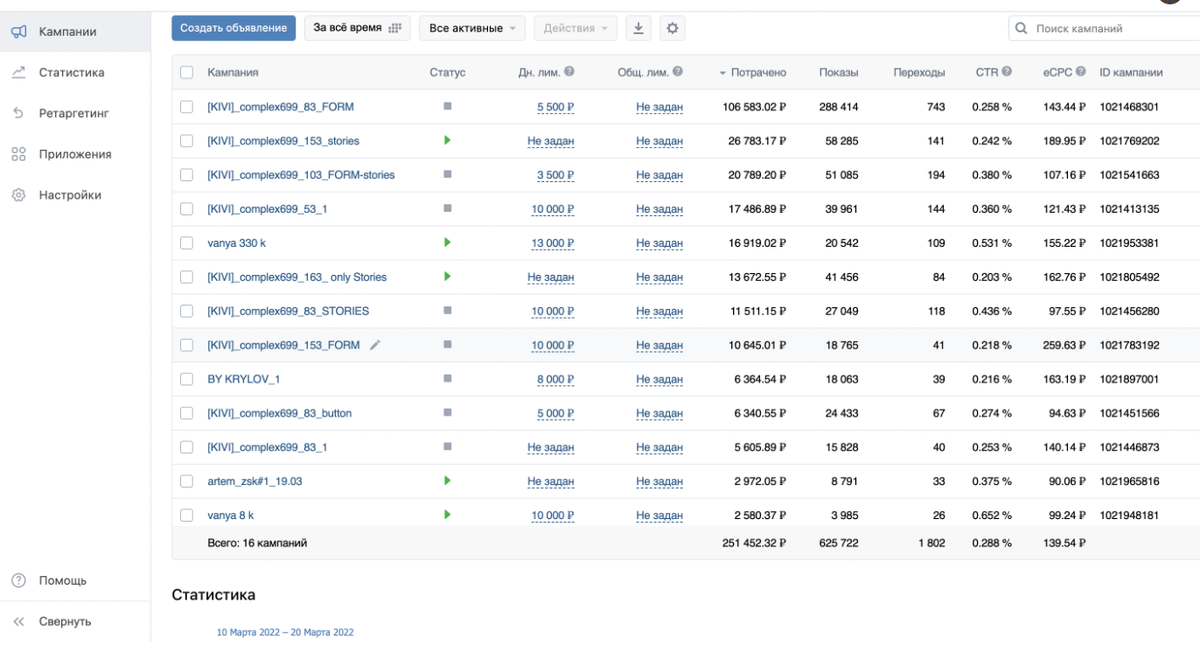Click stopped status icon for [KIVI]_complex699_83_button
Screen dimensions: 1200x653
[447, 412]
